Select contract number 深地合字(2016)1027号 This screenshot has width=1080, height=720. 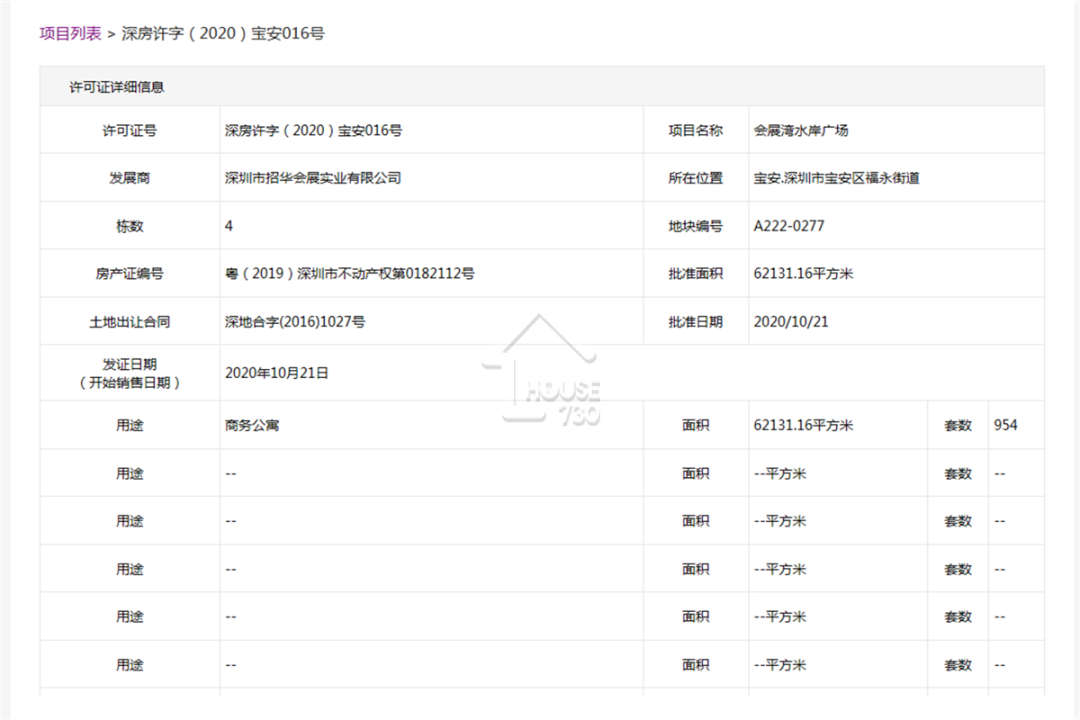(x=295, y=322)
